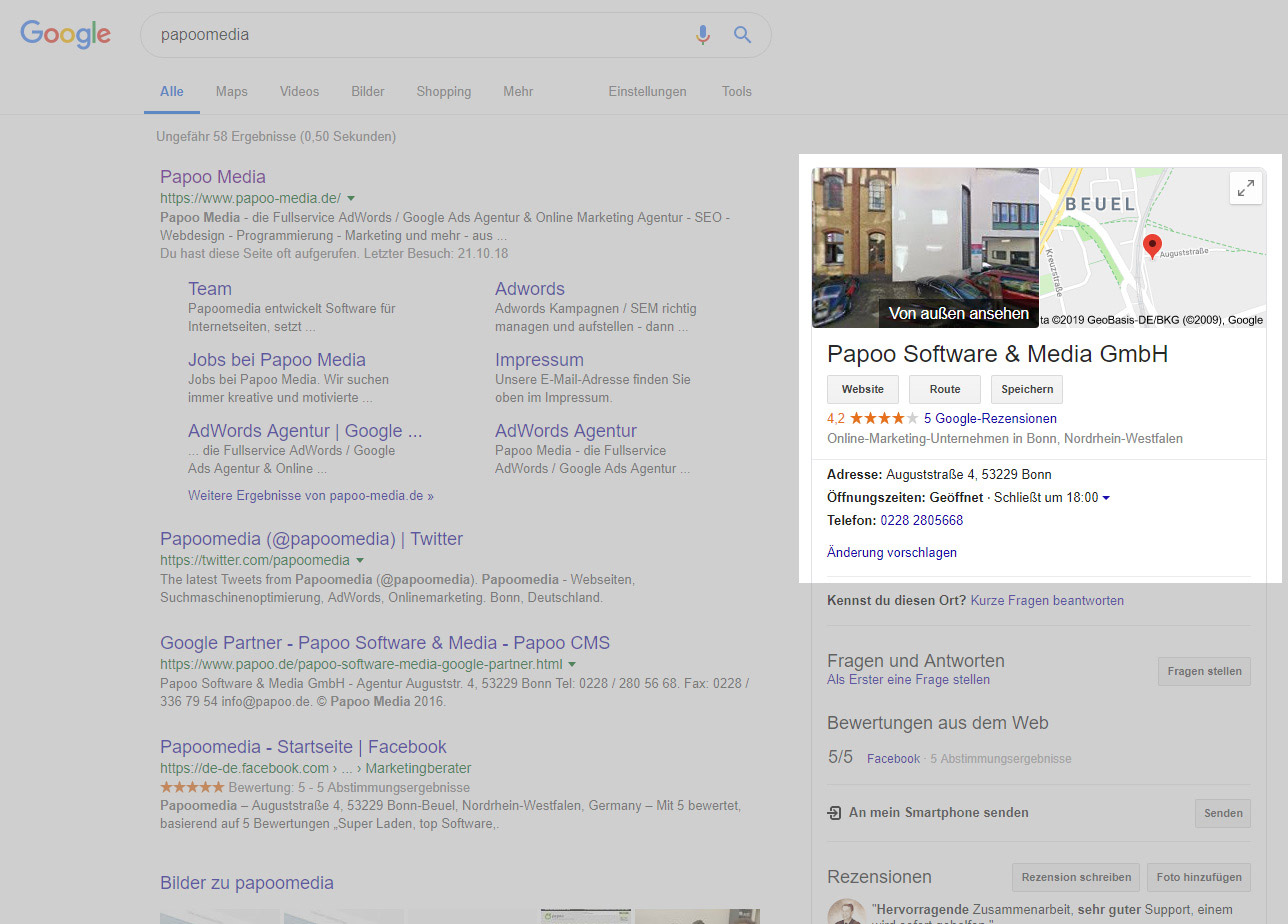Open the Papoo Media result title
This screenshot has height=924, width=1288.
(213, 177)
